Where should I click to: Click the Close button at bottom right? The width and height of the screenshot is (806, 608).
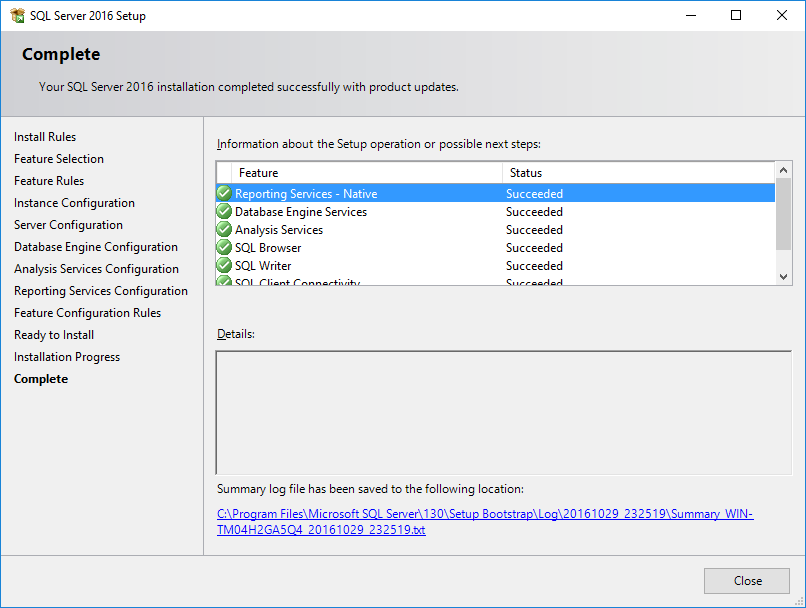(746, 581)
